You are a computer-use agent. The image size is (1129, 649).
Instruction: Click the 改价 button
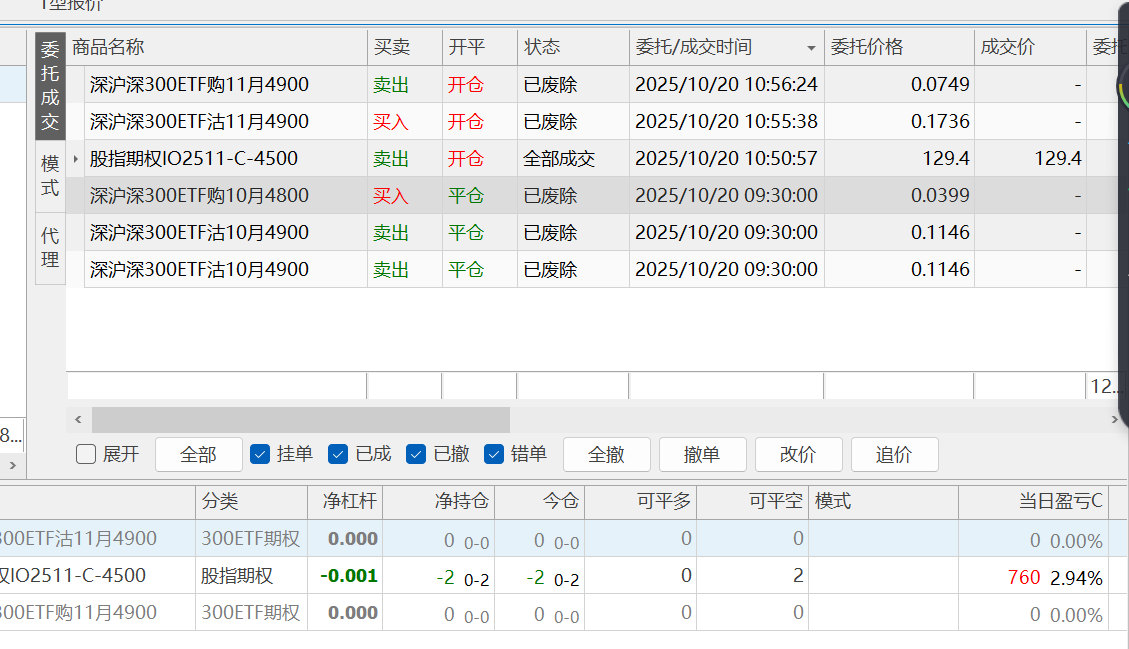pyautogui.click(x=798, y=455)
